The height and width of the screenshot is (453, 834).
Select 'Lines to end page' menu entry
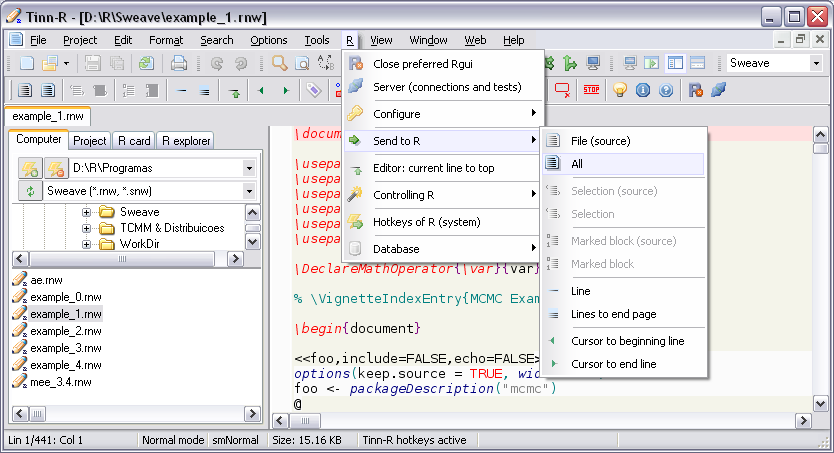coord(613,314)
